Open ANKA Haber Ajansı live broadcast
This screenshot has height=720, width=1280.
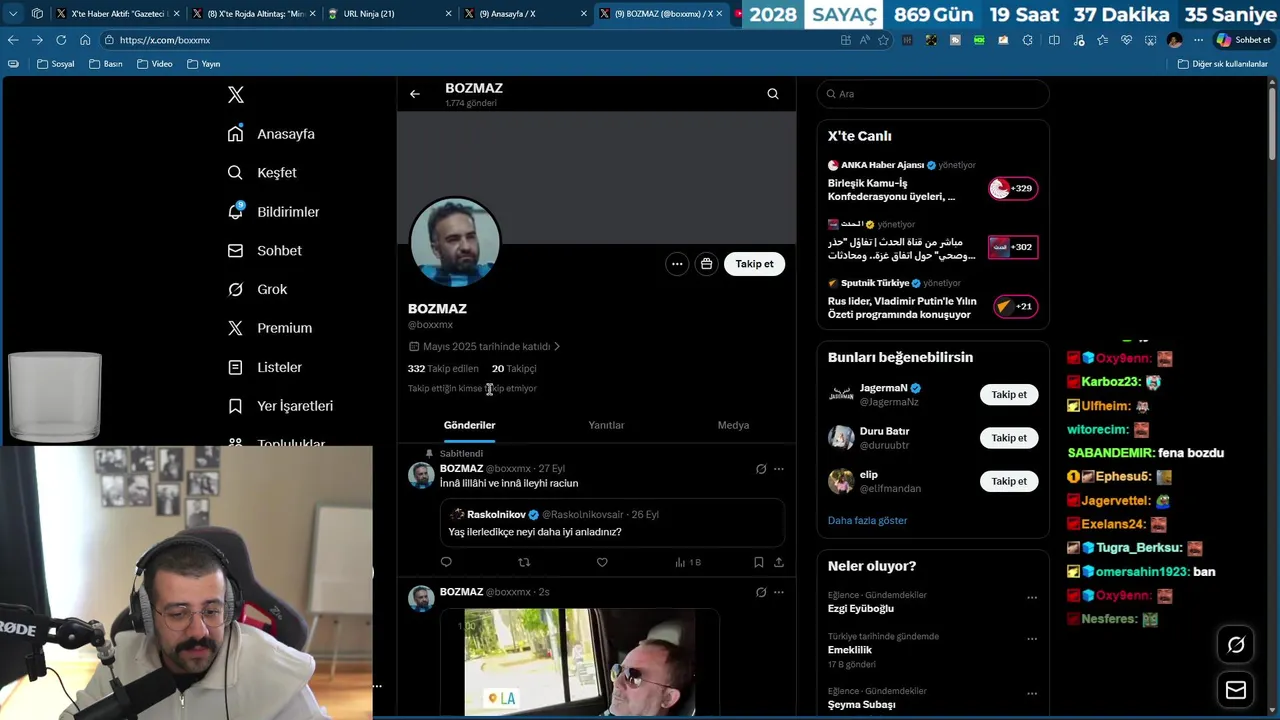click(x=932, y=183)
